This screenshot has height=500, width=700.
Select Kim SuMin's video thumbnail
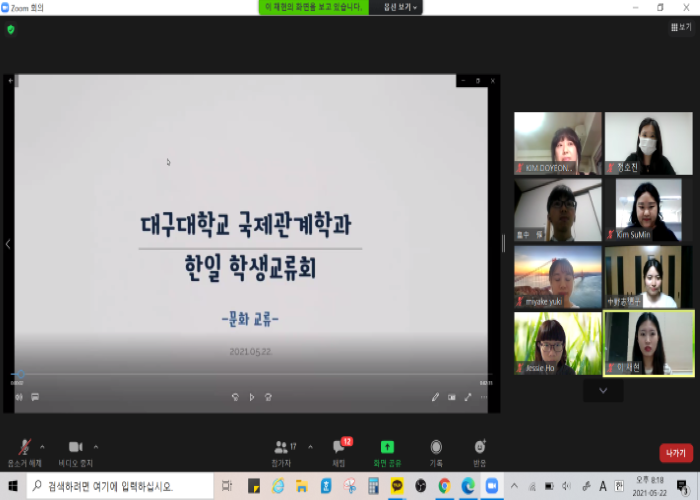coord(647,210)
